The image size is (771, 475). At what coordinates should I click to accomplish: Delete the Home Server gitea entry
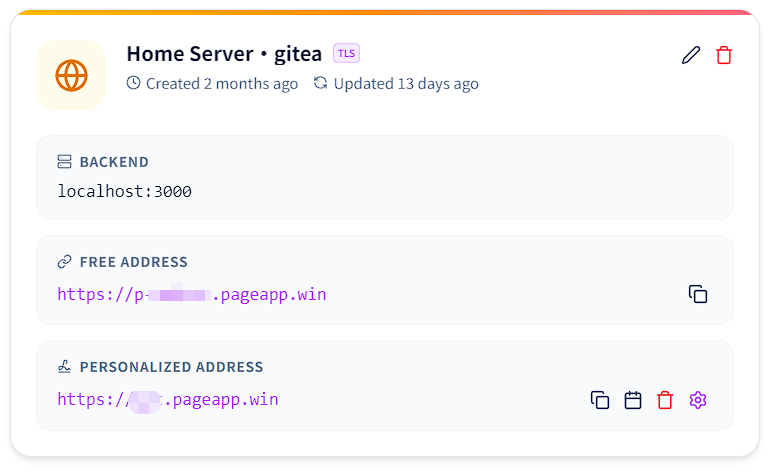[724, 55]
